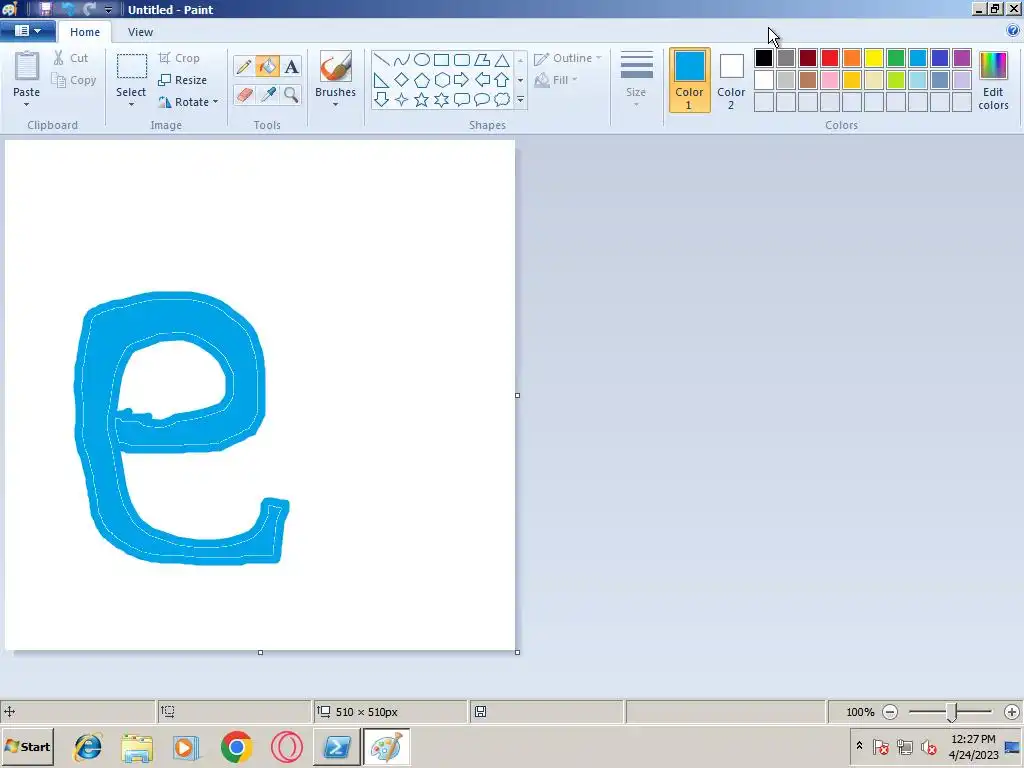Viewport: 1024px width, 768px height.
Task: Open the shape Fill dropdown
Action: pyautogui.click(x=556, y=80)
